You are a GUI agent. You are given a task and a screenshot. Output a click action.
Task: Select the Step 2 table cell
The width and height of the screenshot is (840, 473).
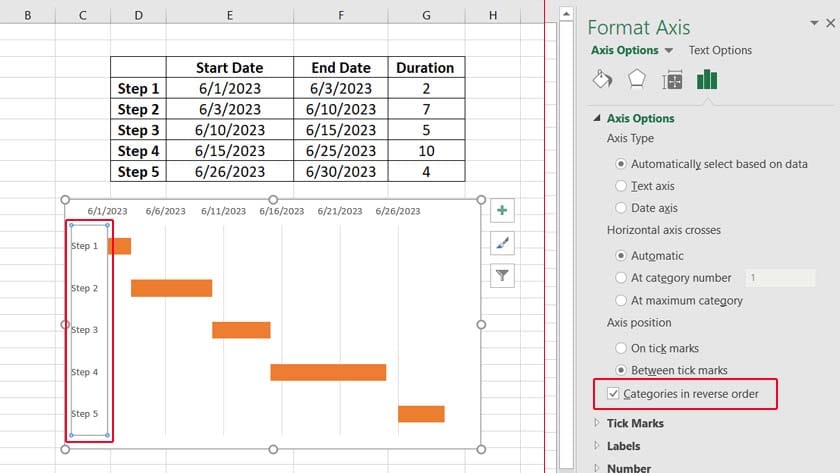(138, 109)
